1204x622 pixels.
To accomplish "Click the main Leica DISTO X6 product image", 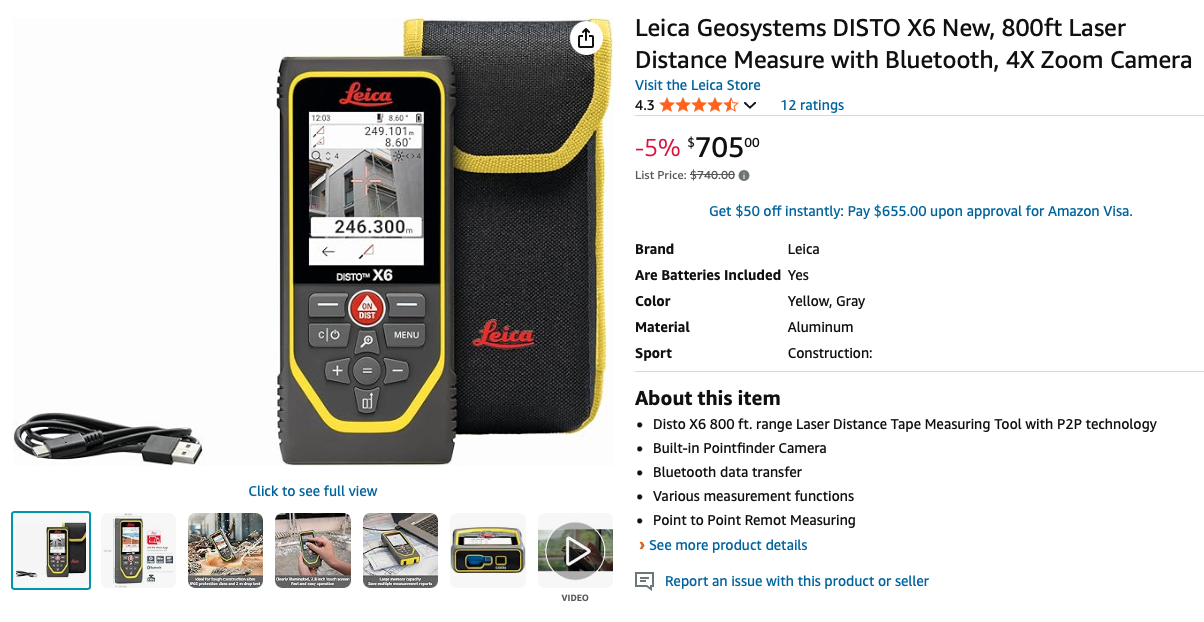I will tap(313, 240).
